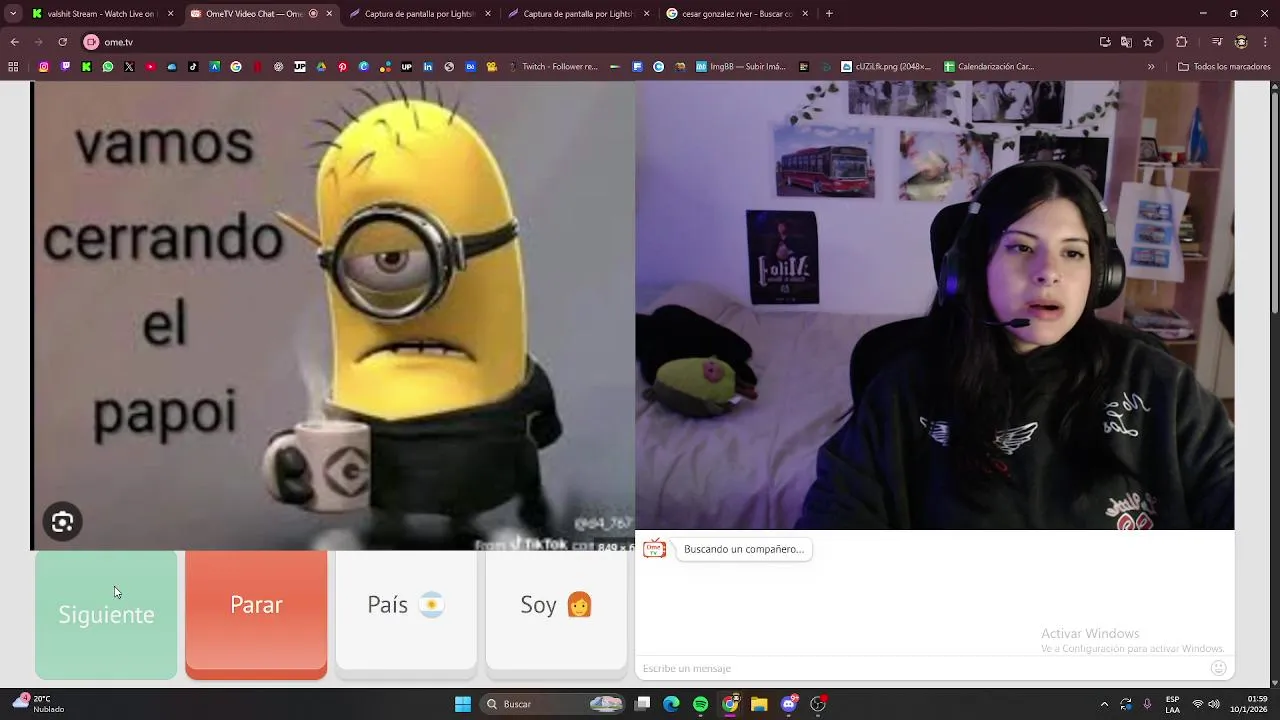Open the TikTok bookmark icon
This screenshot has width=1280, height=720.
point(193,67)
